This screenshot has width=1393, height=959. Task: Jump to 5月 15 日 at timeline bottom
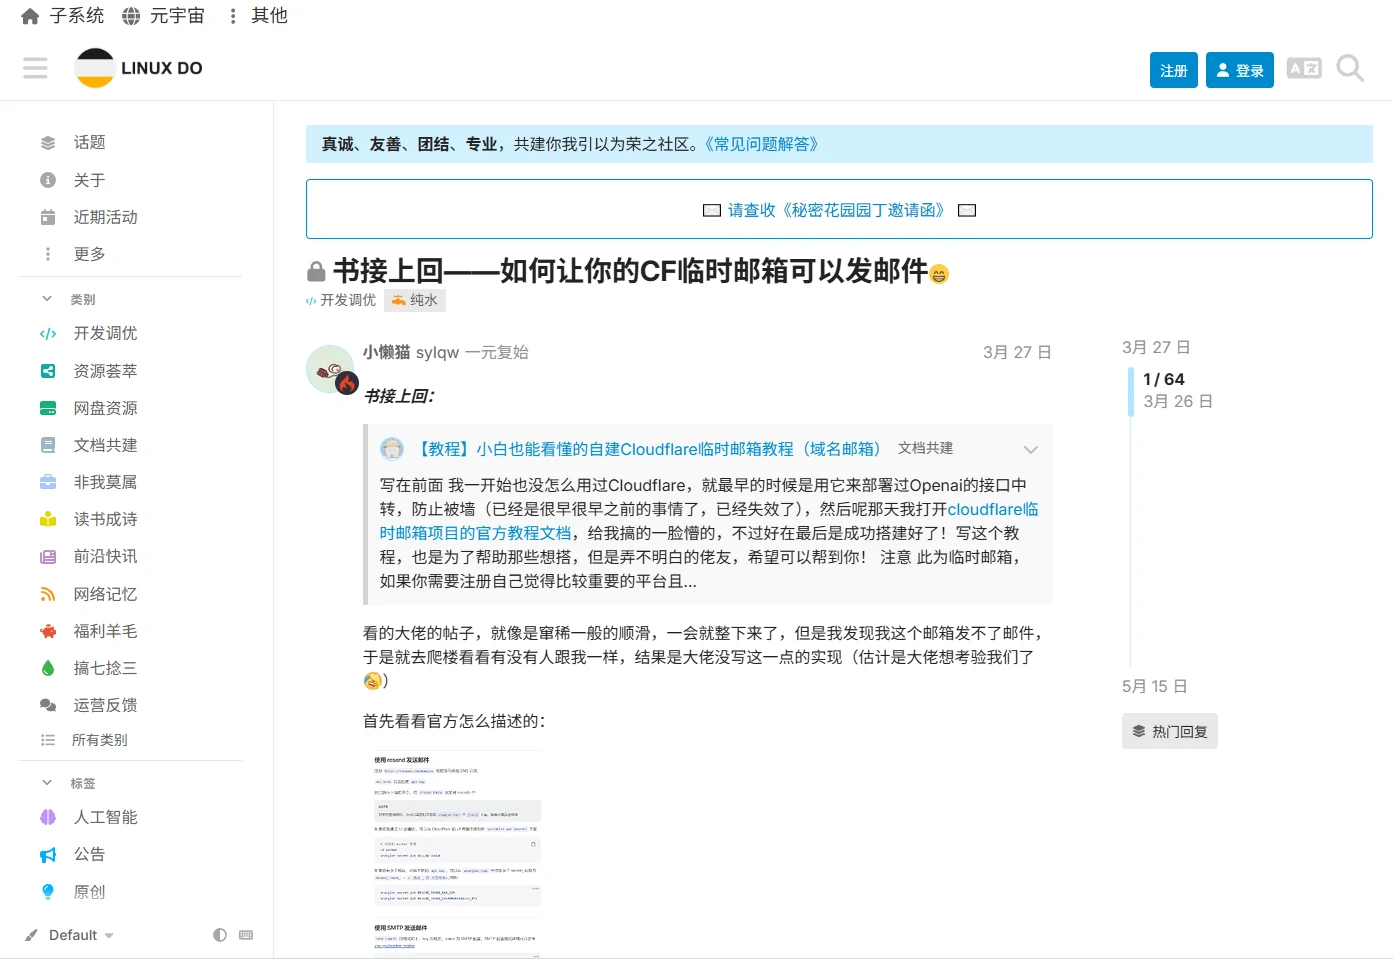1155,686
